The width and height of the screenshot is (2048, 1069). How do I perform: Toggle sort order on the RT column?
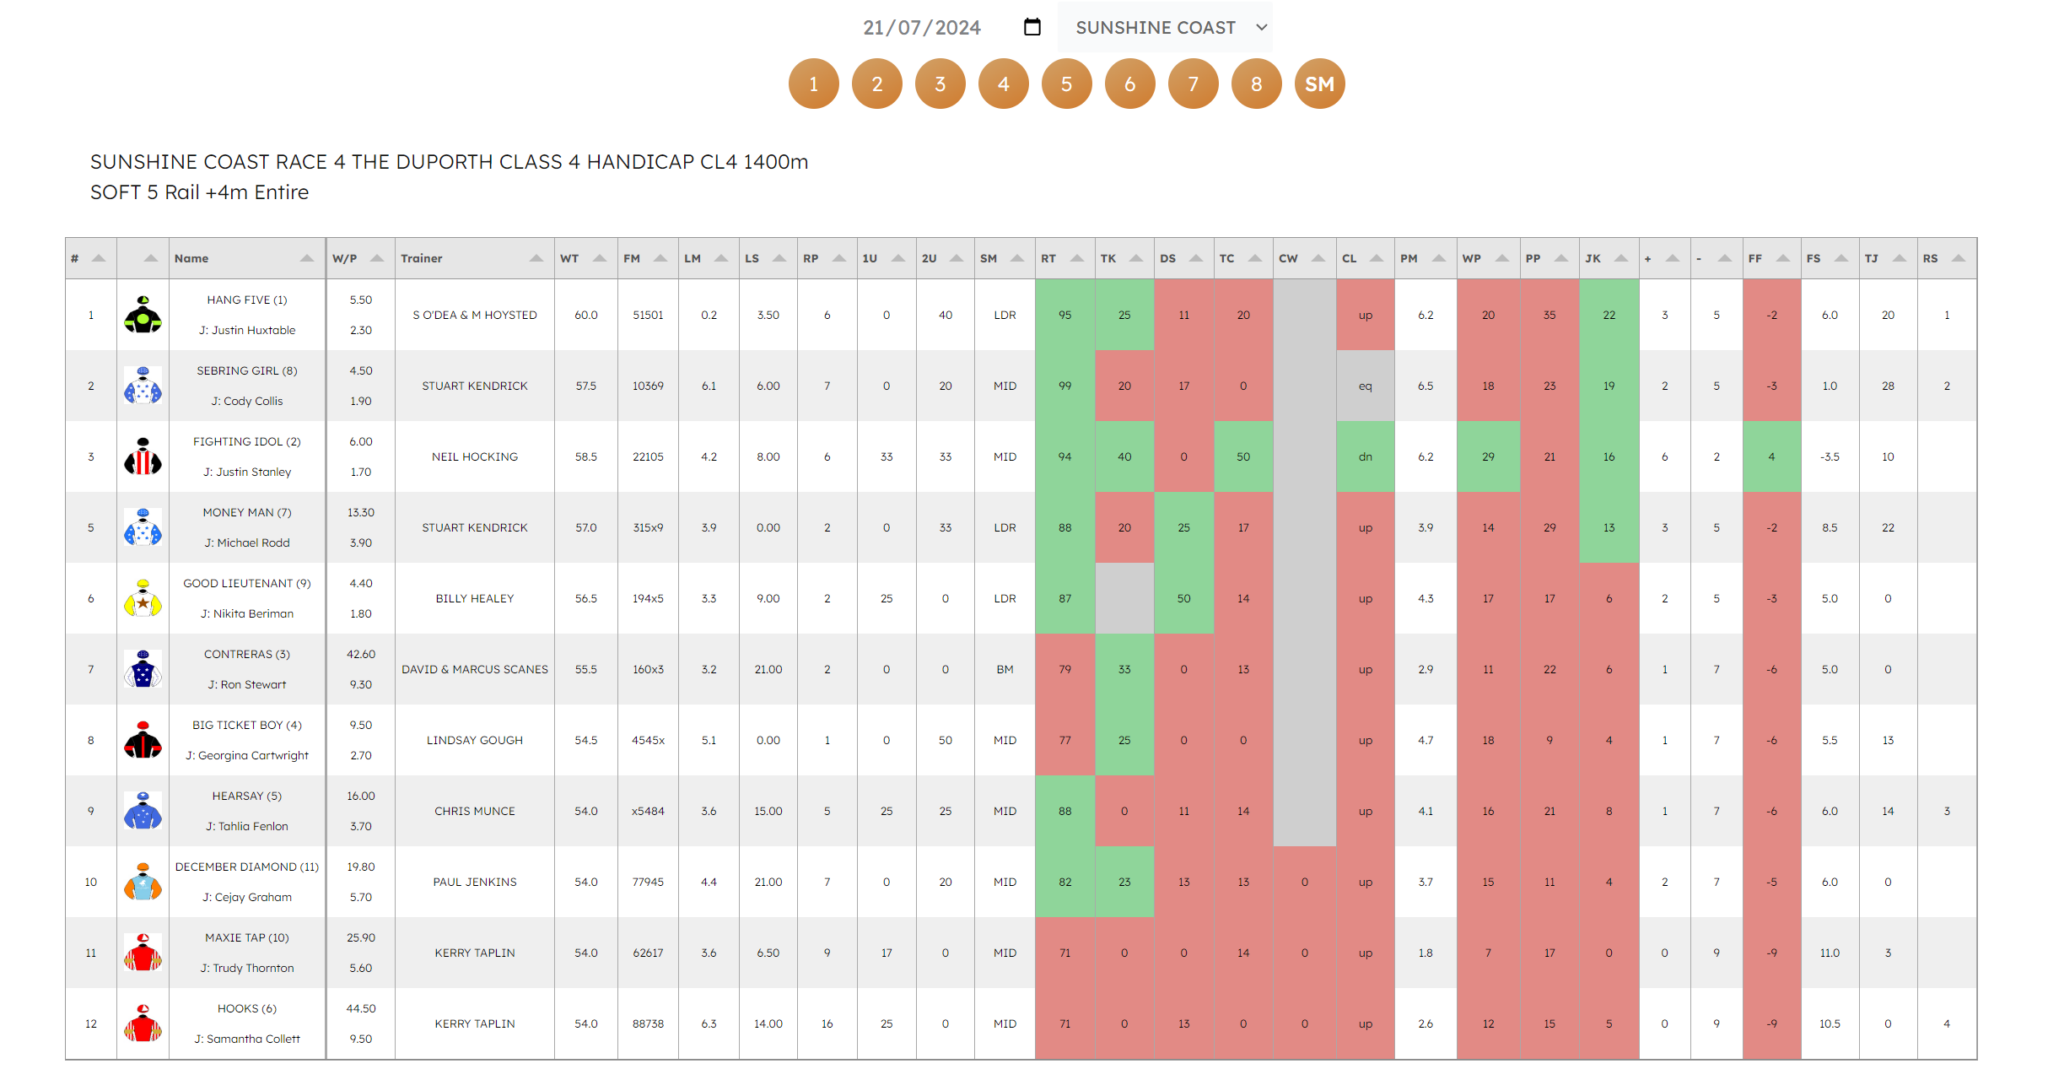pyautogui.click(x=1075, y=257)
